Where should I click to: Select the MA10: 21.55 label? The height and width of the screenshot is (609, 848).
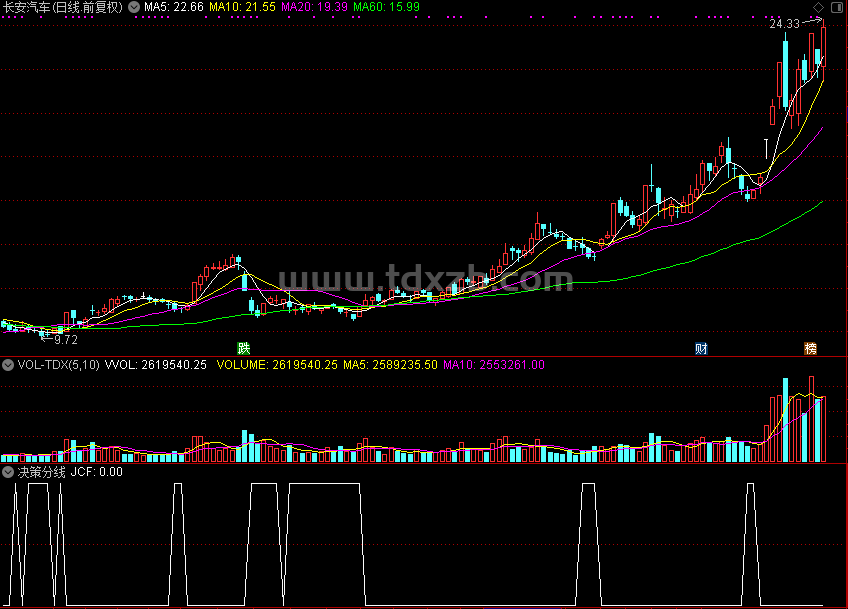click(x=242, y=7)
